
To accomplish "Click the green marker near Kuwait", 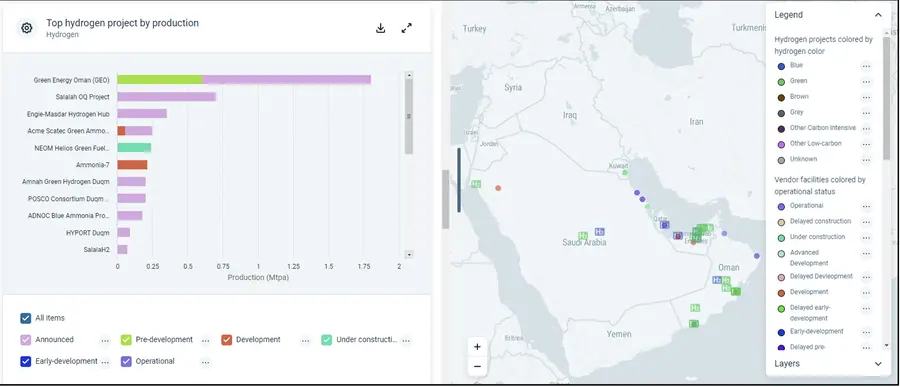I will coord(625,172).
